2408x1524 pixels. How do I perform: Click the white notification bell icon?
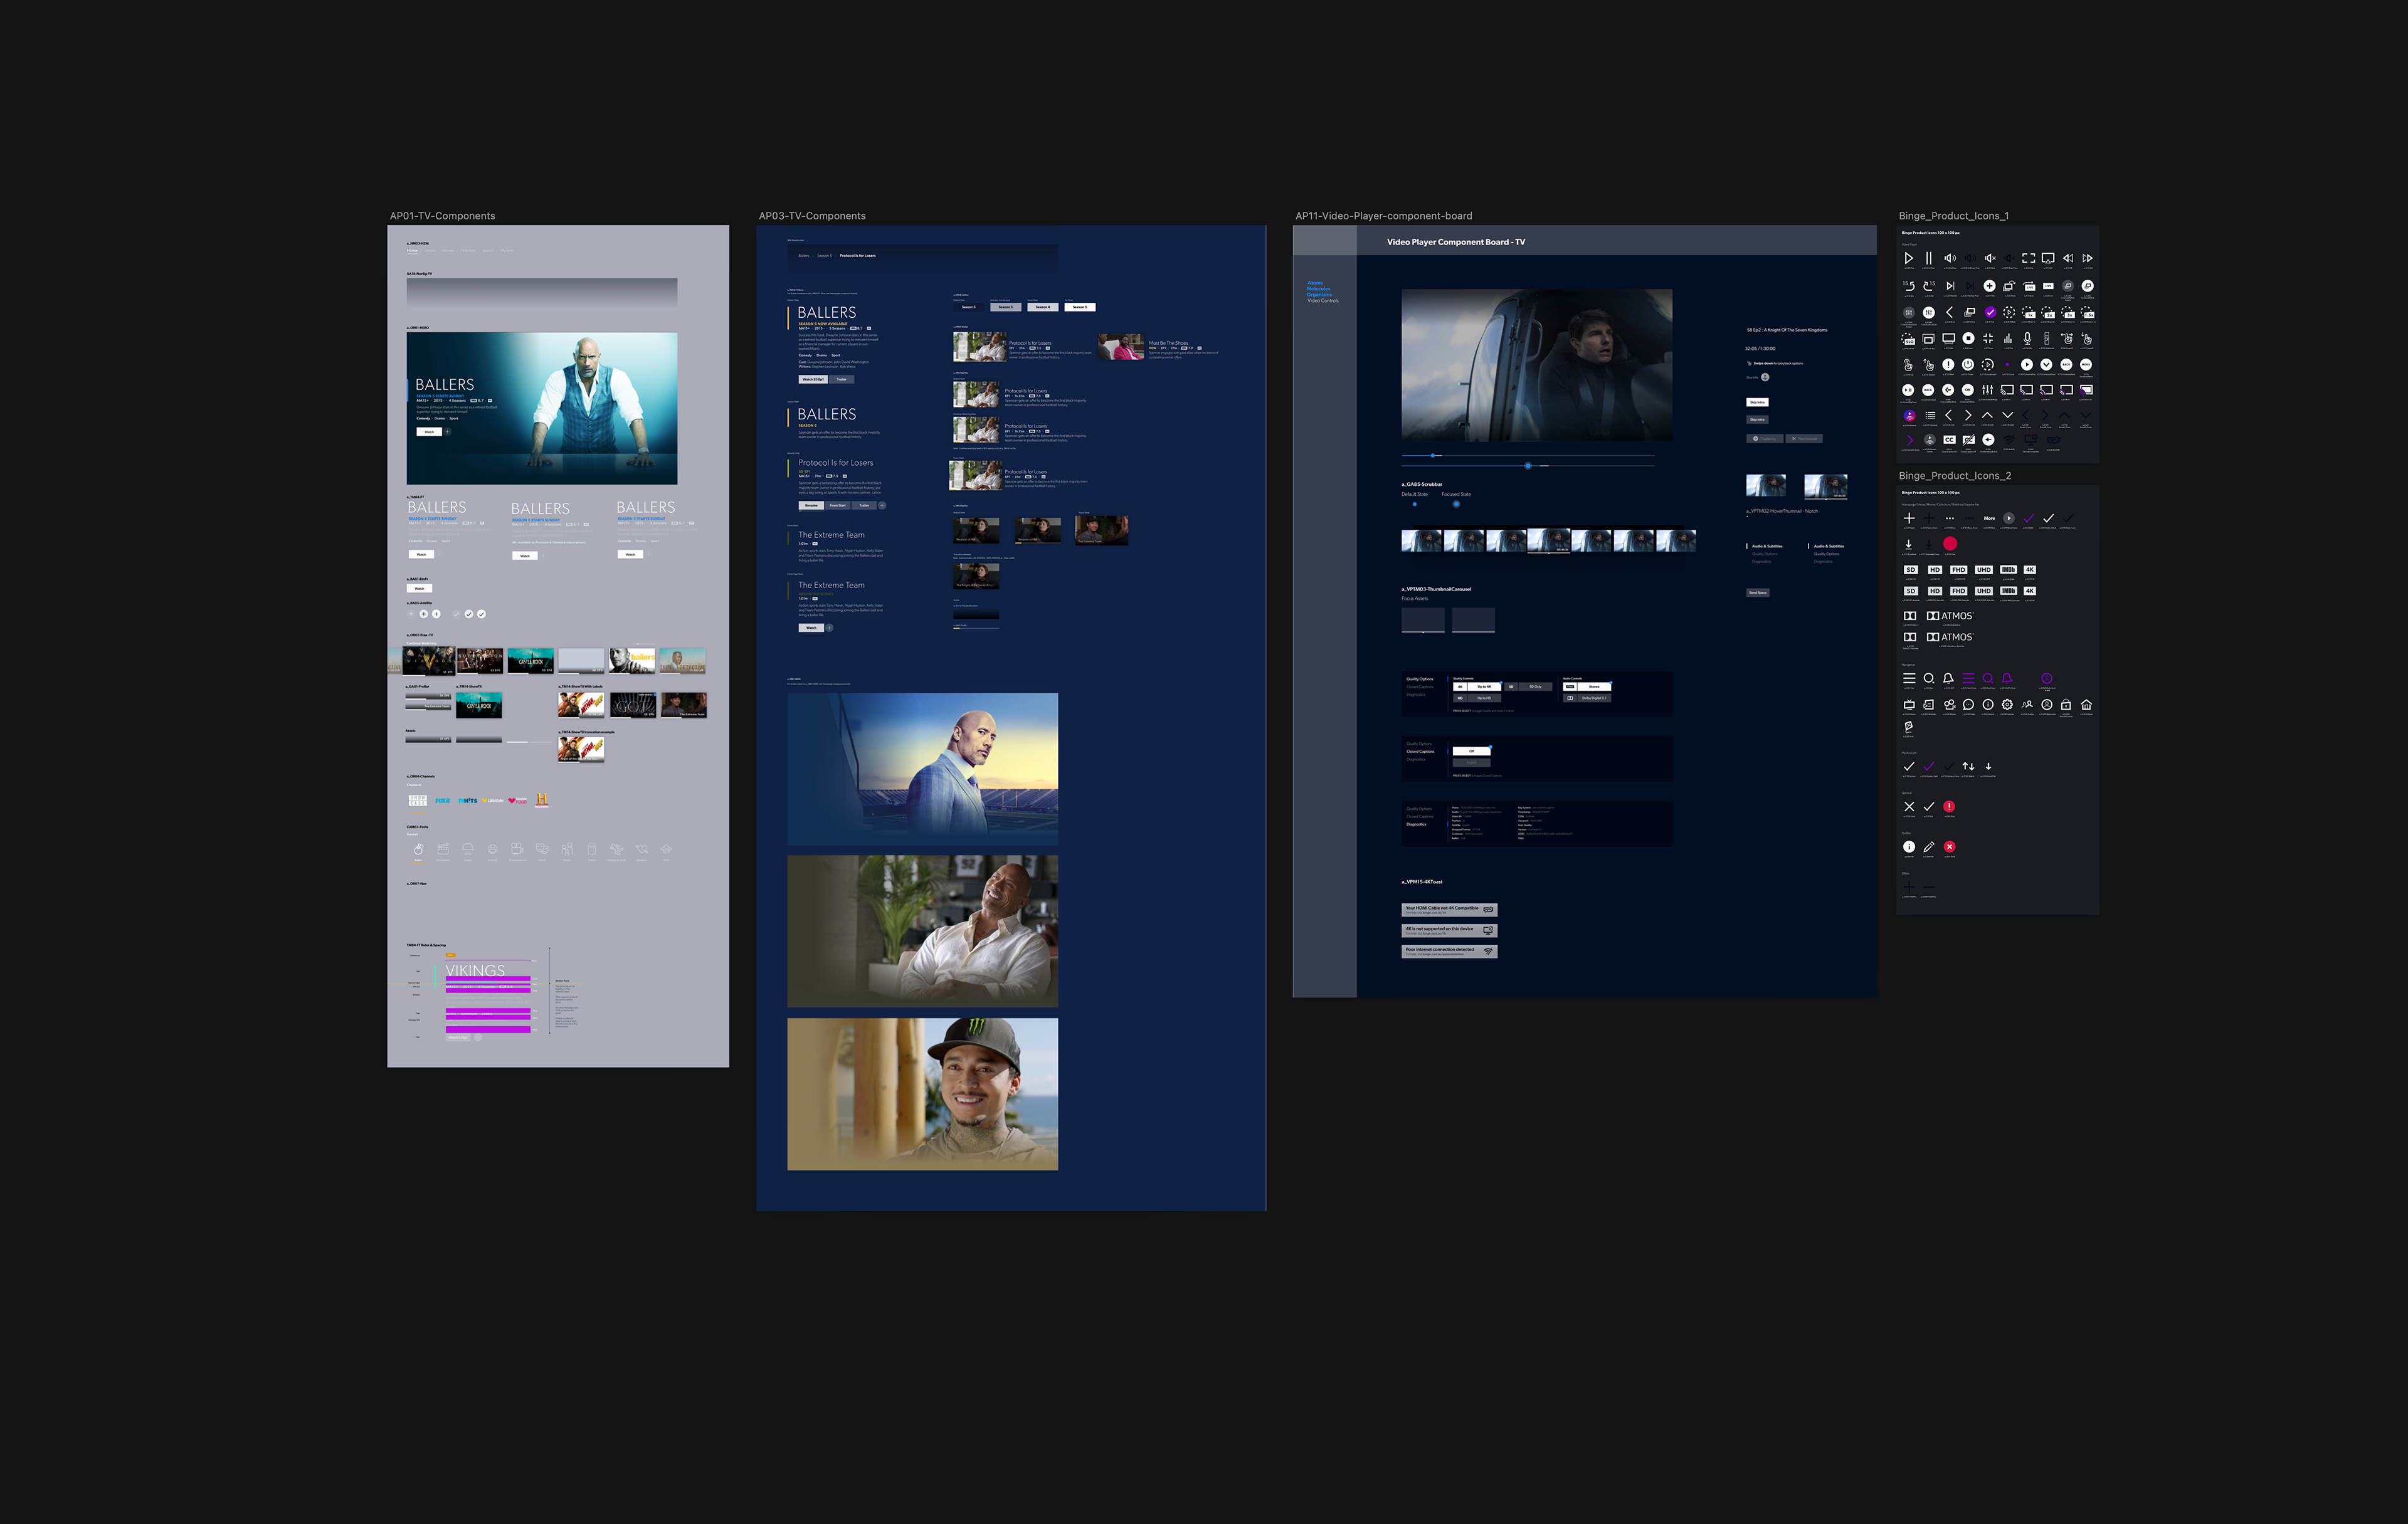pos(1949,678)
